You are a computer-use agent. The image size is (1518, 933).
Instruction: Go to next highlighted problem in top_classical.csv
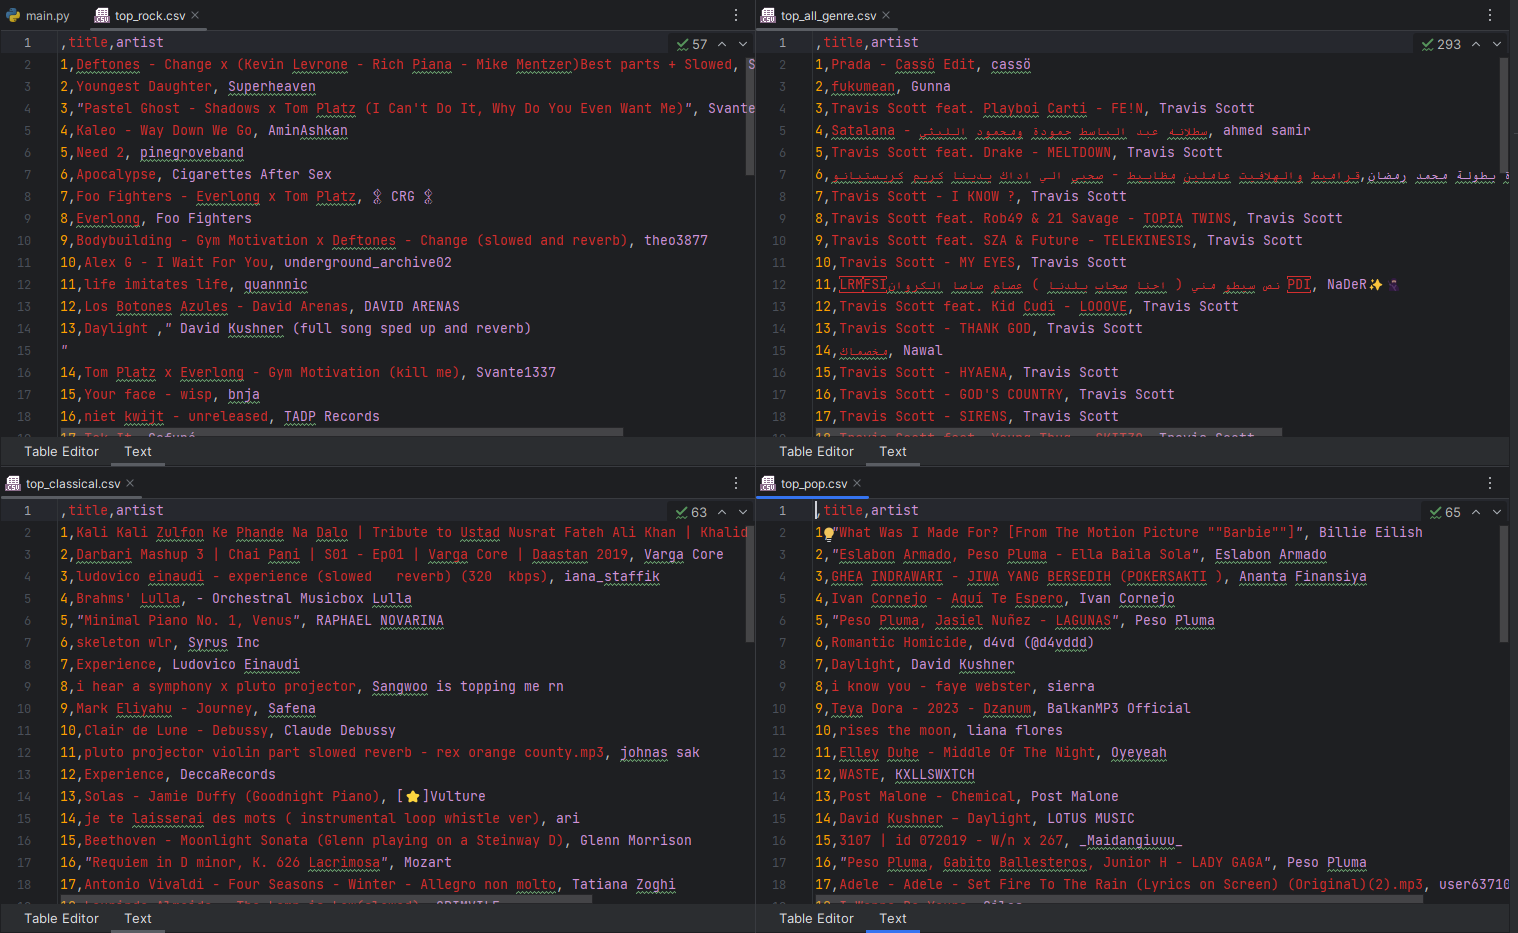click(x=743, y=512)
